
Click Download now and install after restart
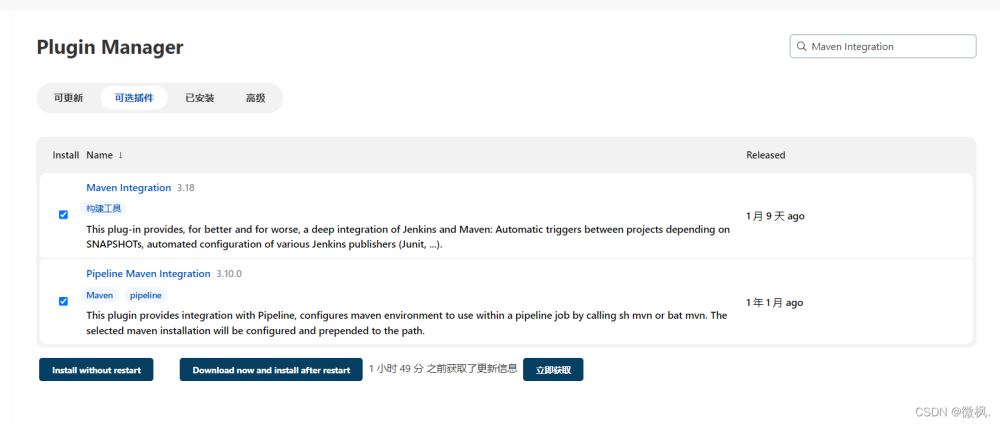pyautogui.click(x=271, y=370)
